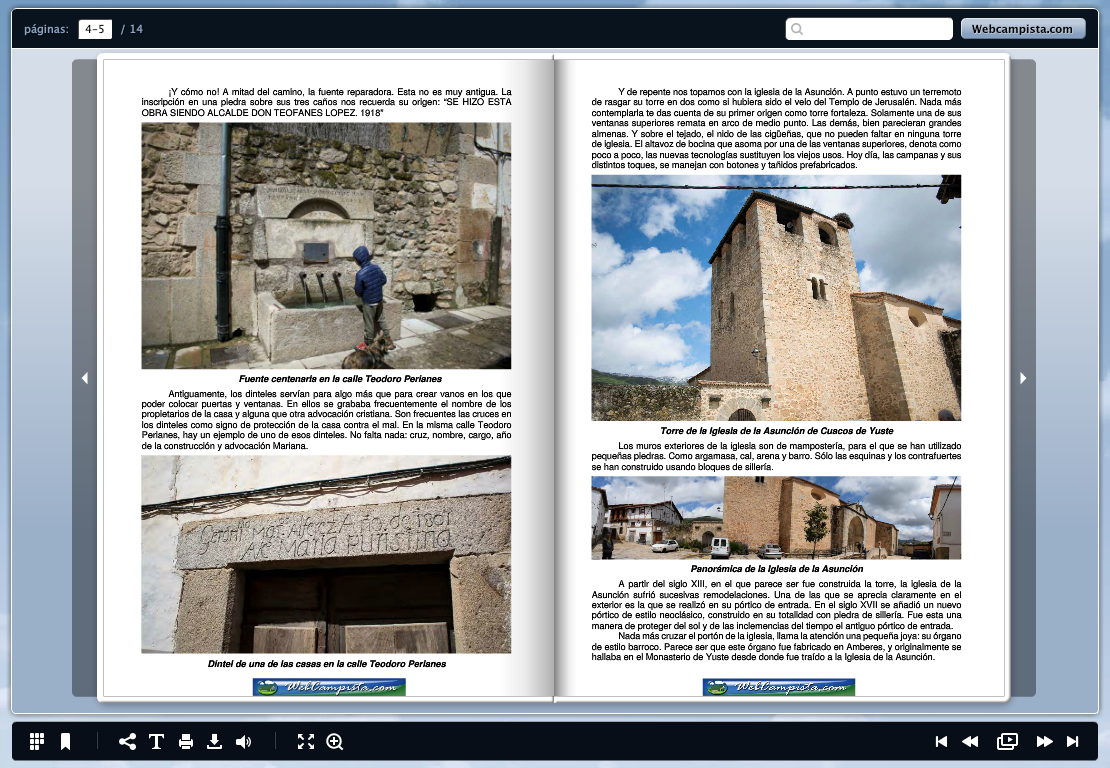The height and width of the screenshot is (768, 1110).
Task: Click the fountain photo on the left page
Action: (326, 246)
